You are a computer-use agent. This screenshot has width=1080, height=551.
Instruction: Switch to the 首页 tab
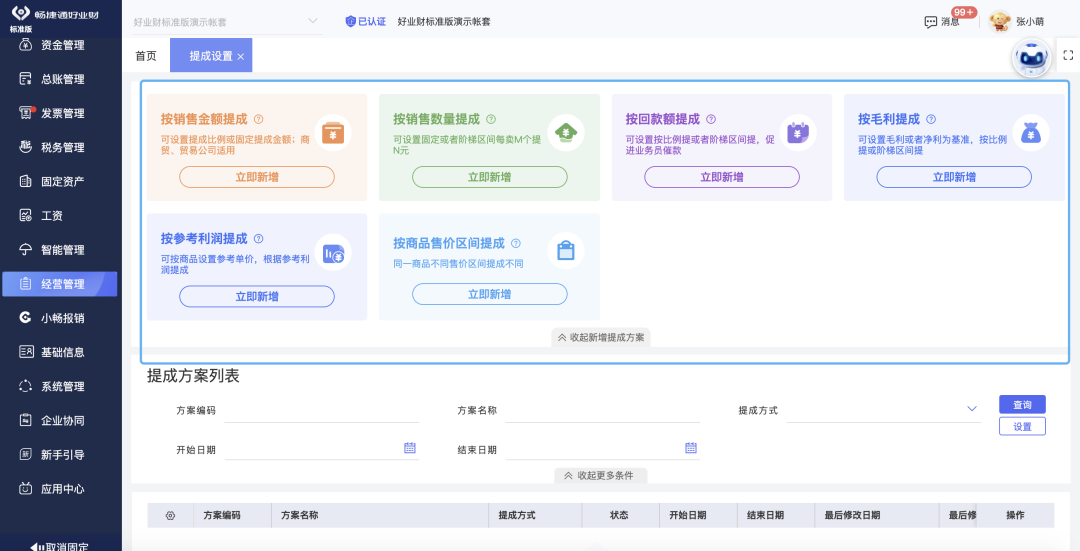(145, 56)
